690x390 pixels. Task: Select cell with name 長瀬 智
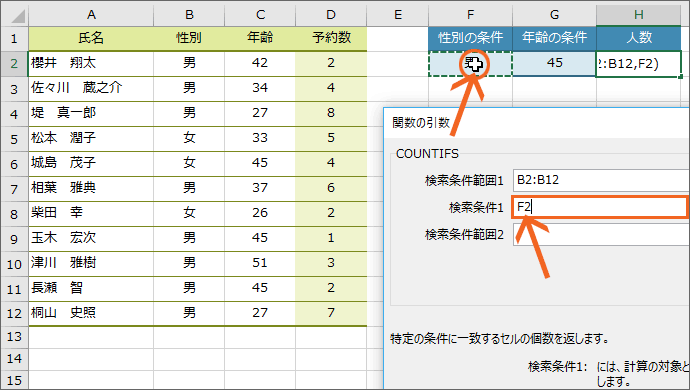(x=91, y=289)
